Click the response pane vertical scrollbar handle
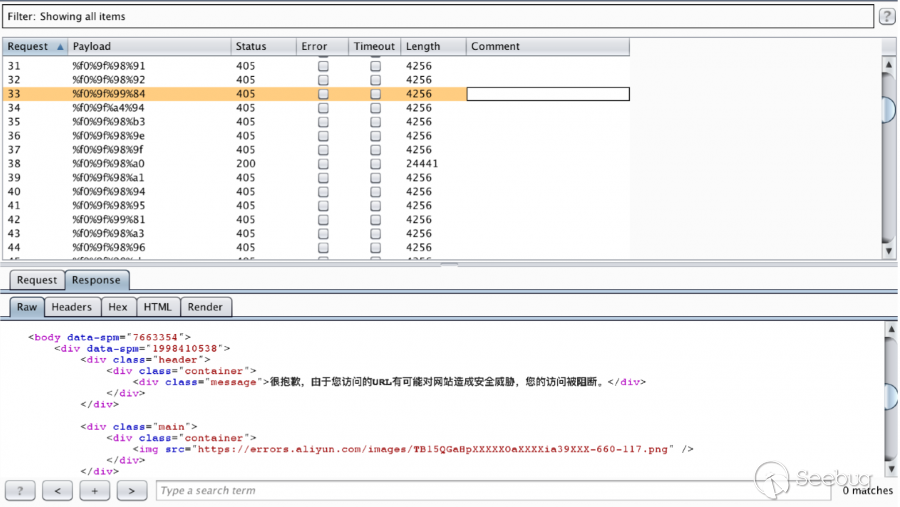Viewport: 900px width, 507px height. coord(888,395)
